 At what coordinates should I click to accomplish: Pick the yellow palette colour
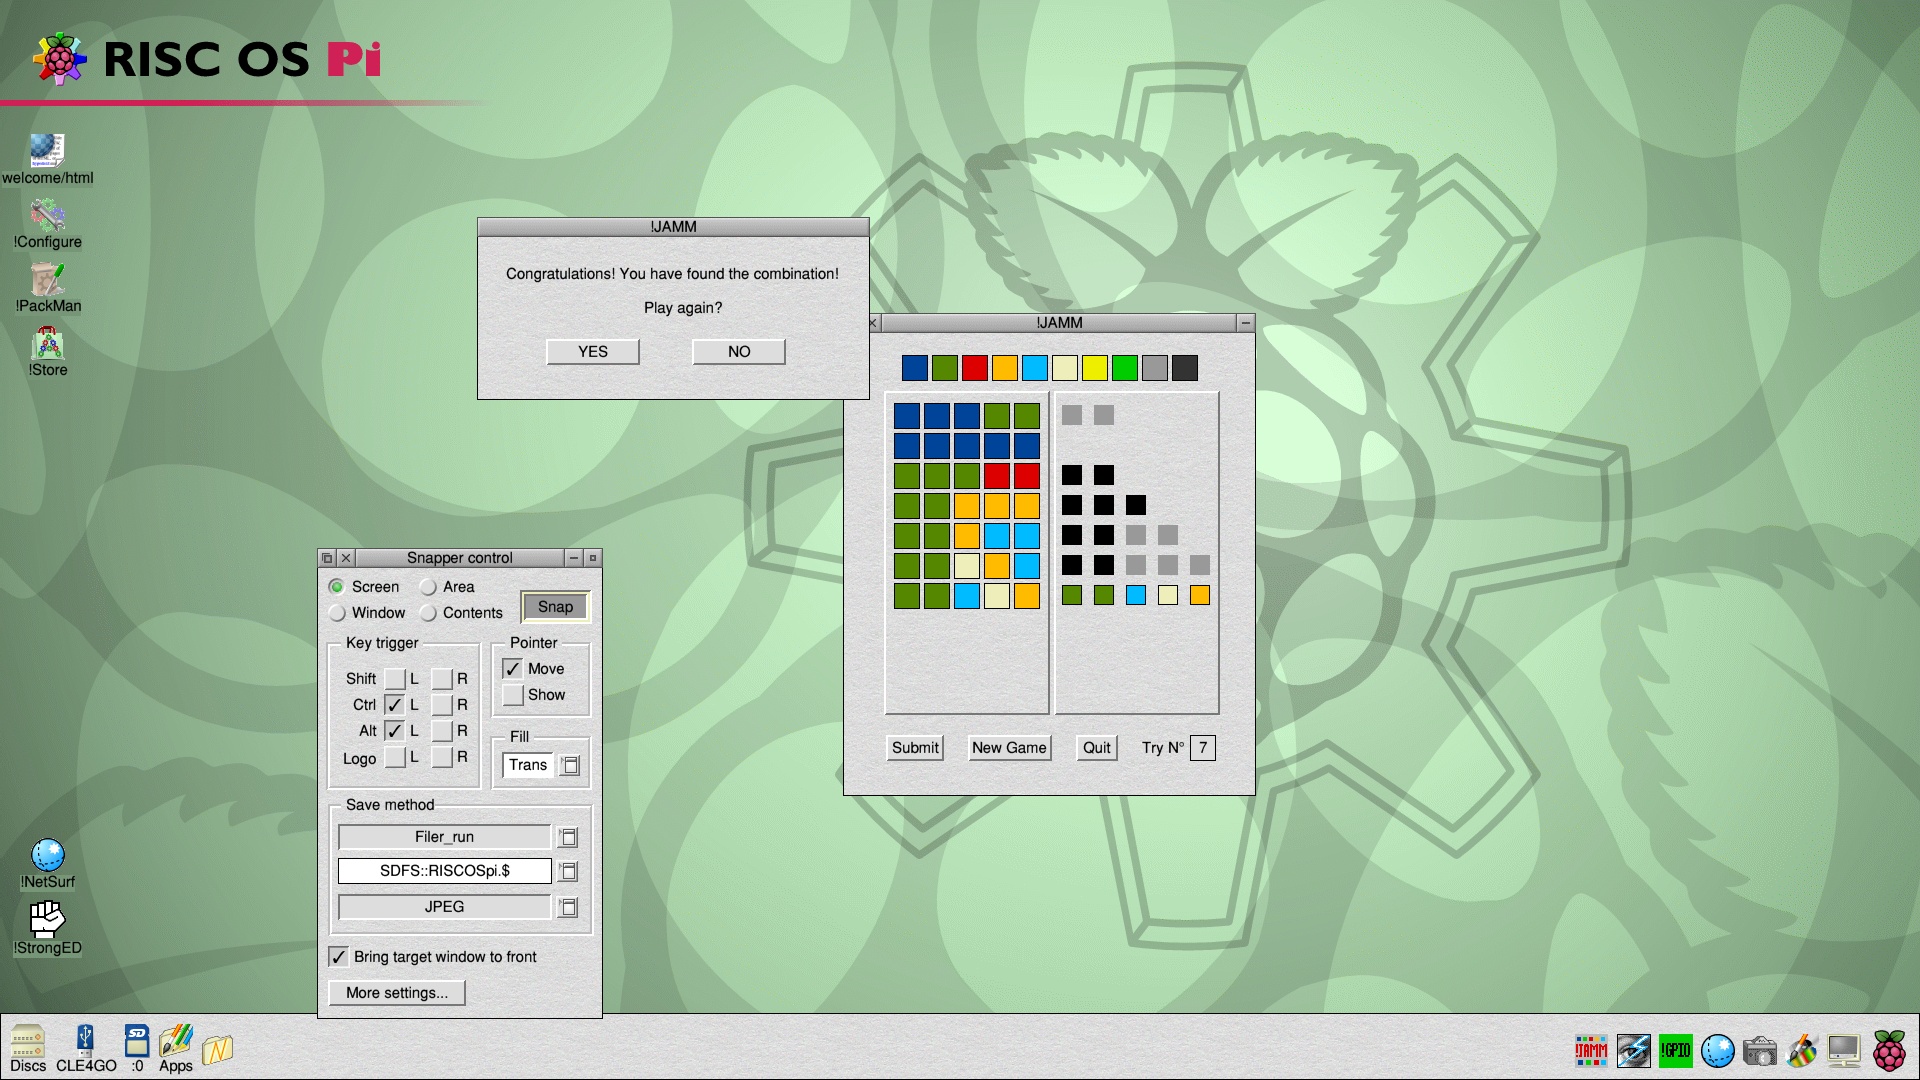point(1095,368)
